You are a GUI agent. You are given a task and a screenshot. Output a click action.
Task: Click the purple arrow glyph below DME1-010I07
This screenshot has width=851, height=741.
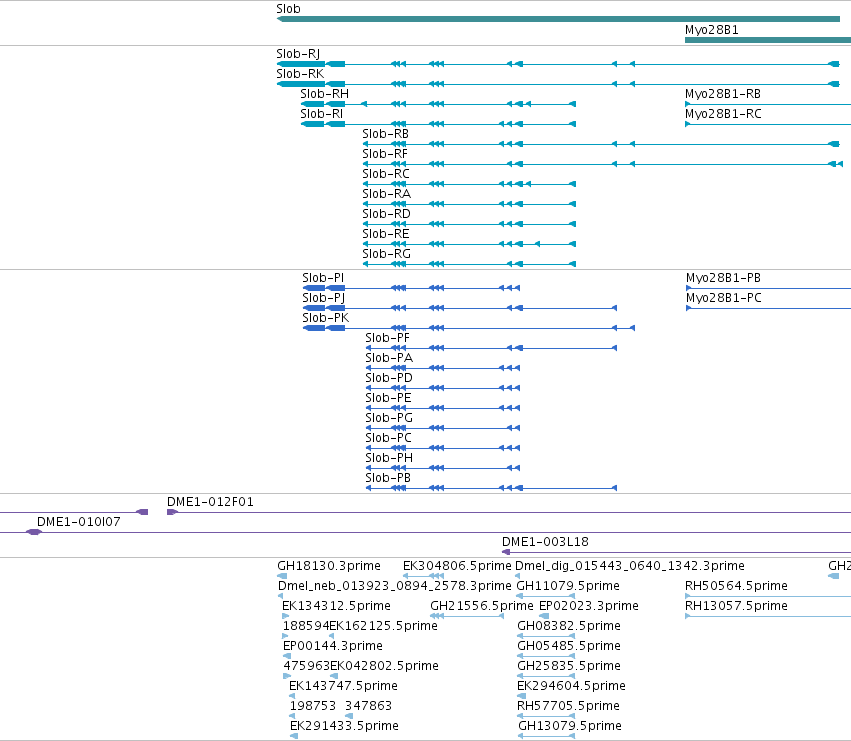point(34,533)
